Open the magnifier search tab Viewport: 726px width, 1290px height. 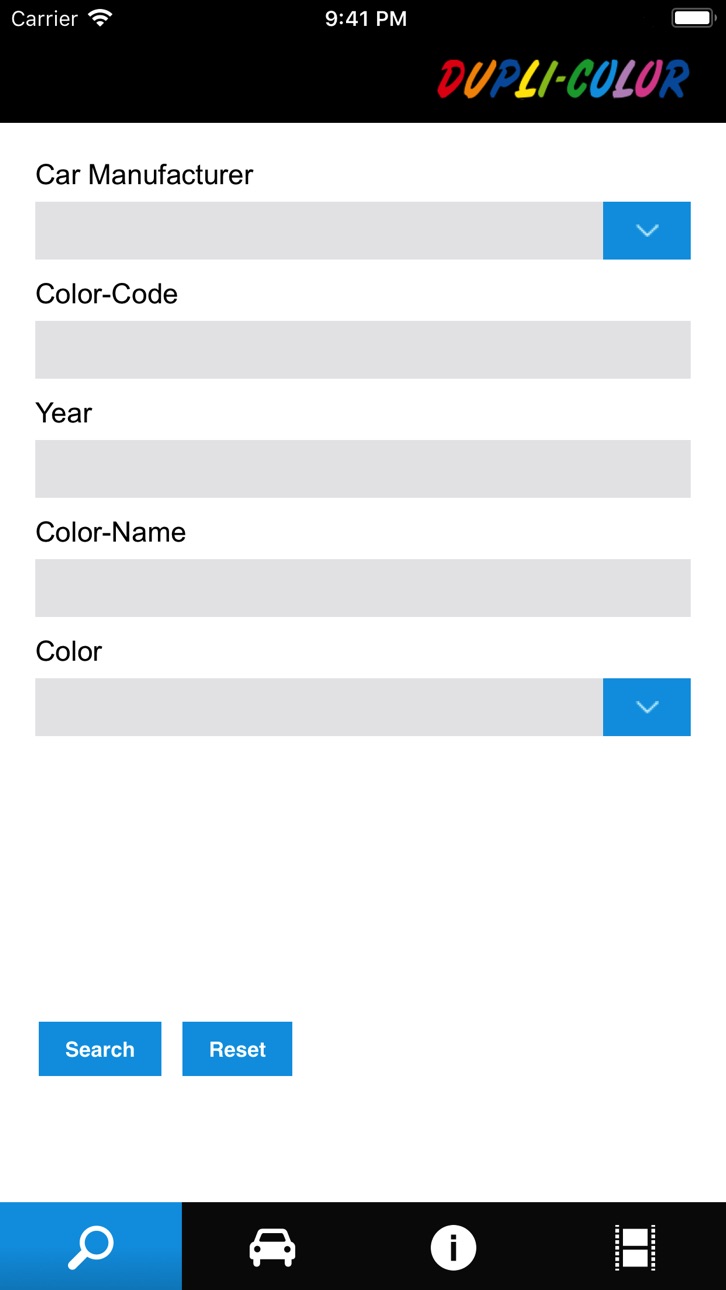coord(91,1246)
